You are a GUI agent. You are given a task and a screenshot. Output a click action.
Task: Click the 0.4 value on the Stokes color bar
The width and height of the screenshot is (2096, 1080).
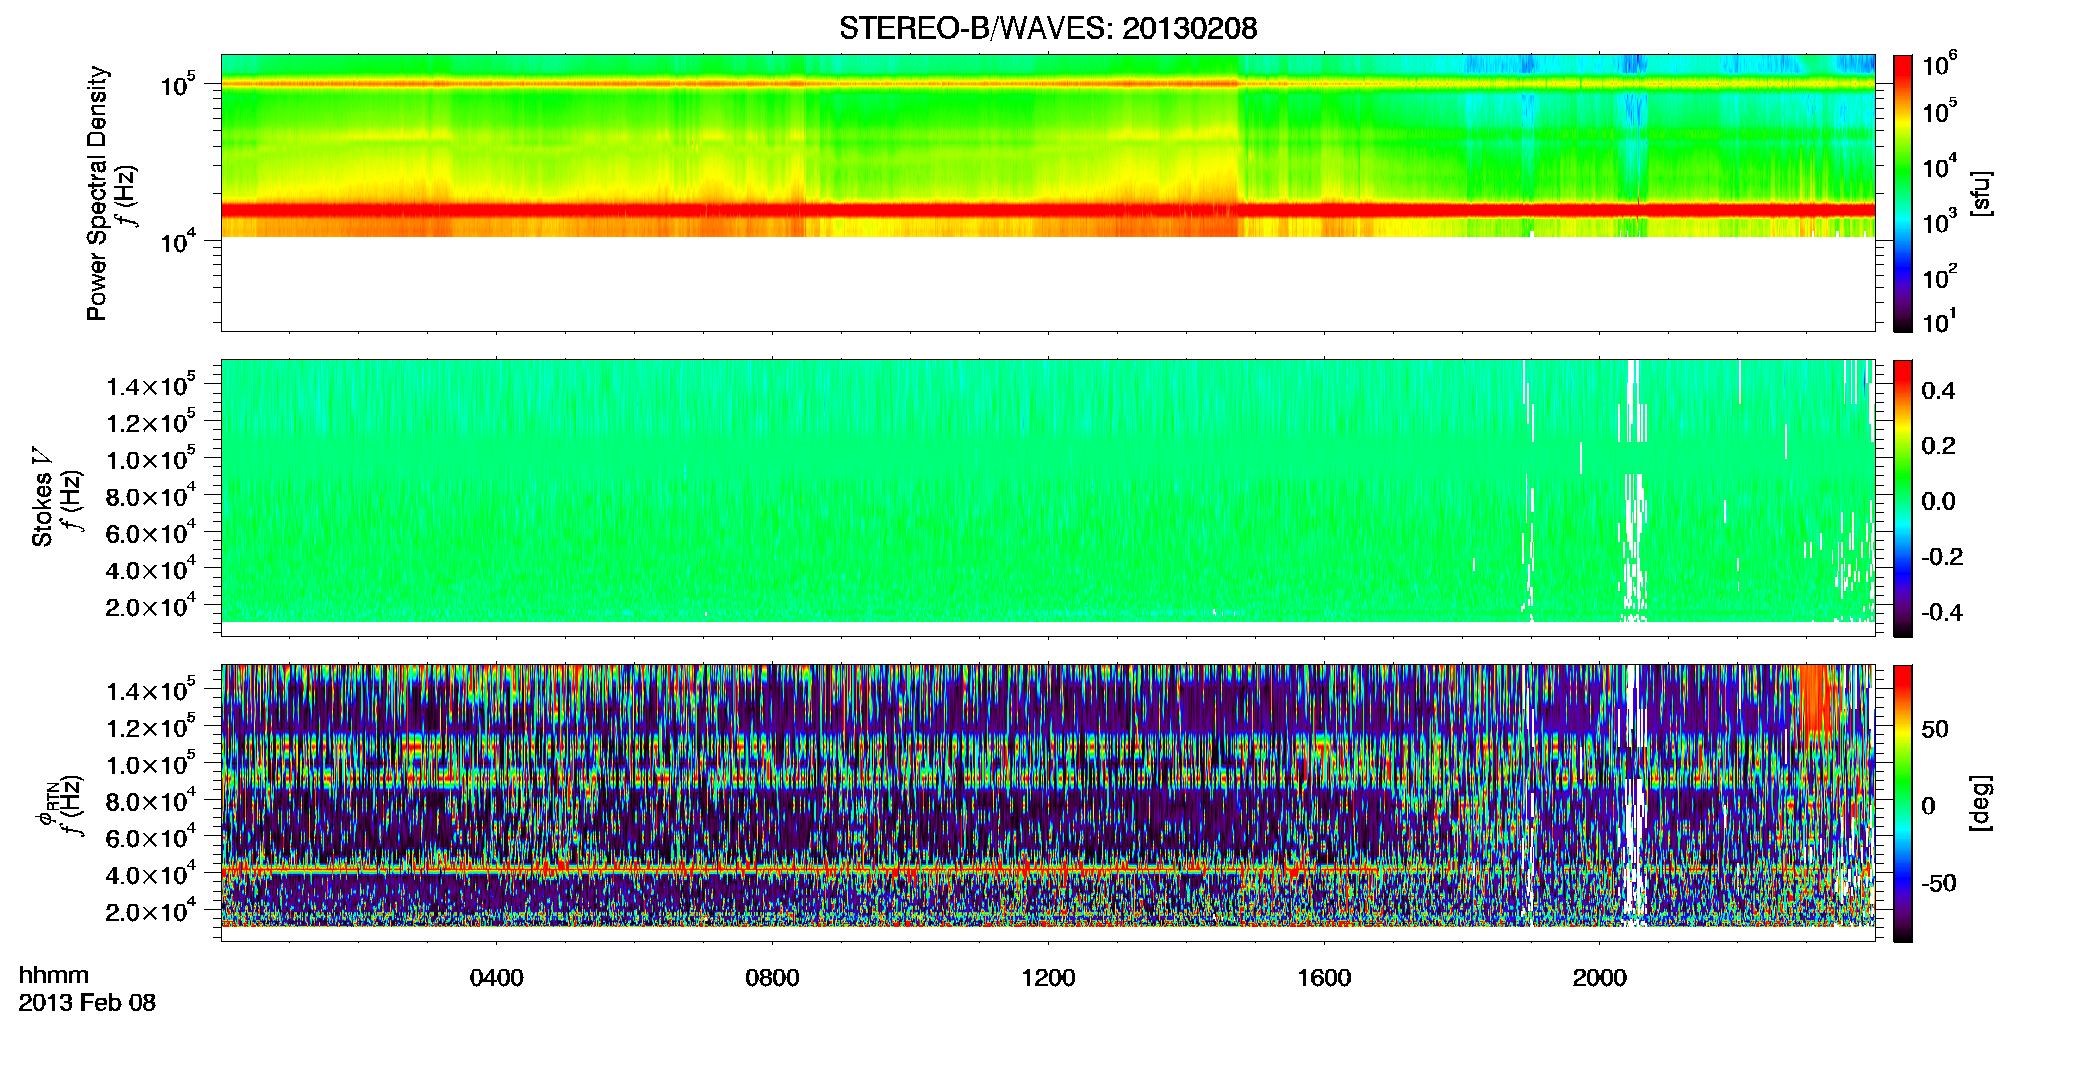1938,391
